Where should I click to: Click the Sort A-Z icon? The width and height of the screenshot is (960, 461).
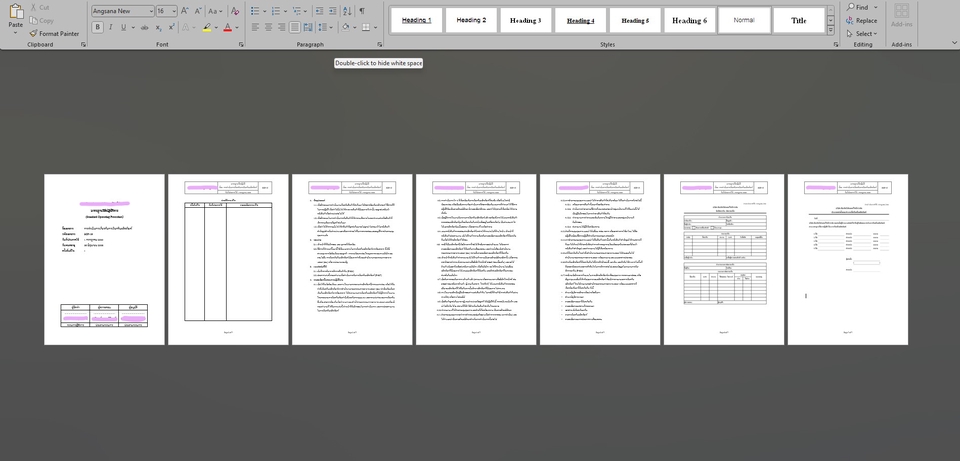[x=347, y=11]
